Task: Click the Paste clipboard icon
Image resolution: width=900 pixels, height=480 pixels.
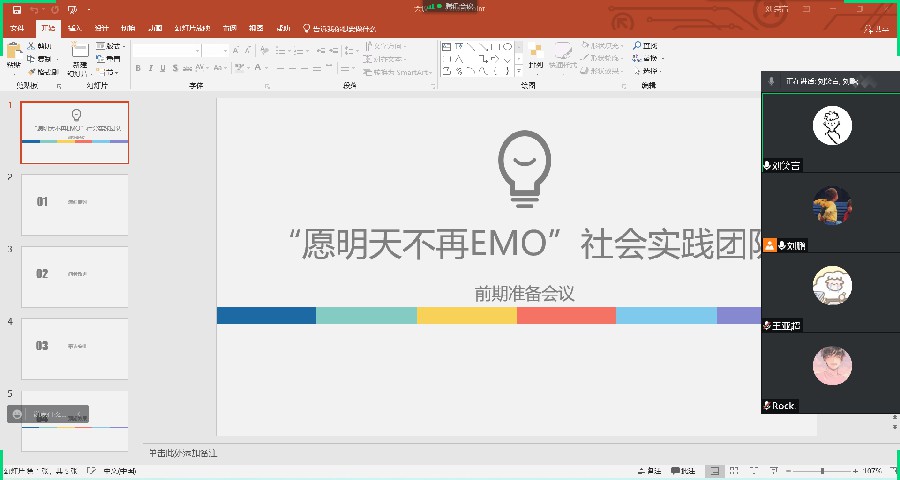Action: tap(14, 52)
